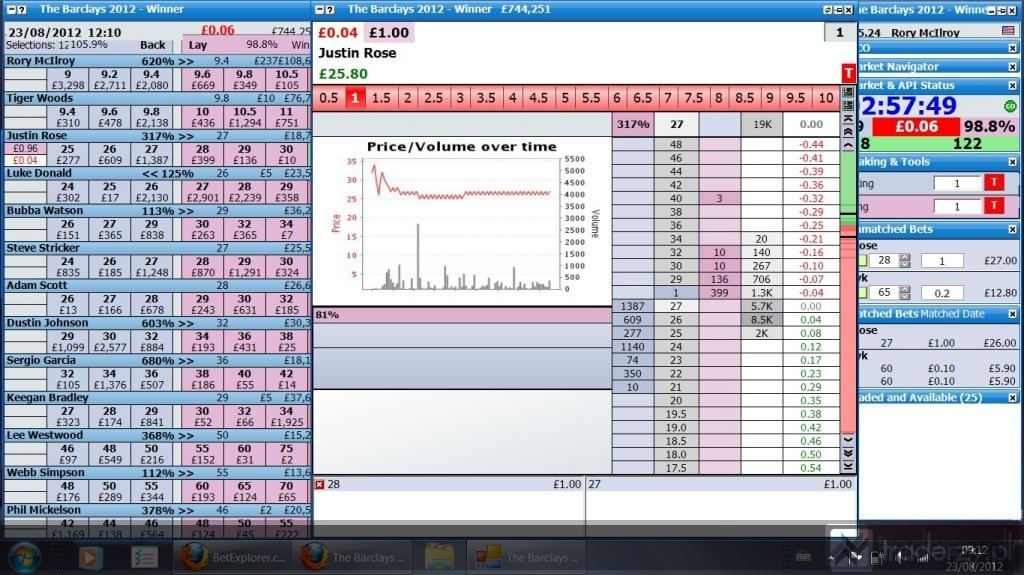Click the Price/Volume over time chart

click(462, 219)
